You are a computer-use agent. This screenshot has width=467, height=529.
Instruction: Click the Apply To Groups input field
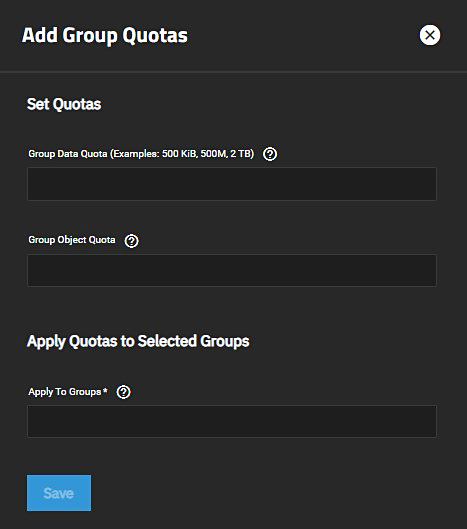[232, 421]
